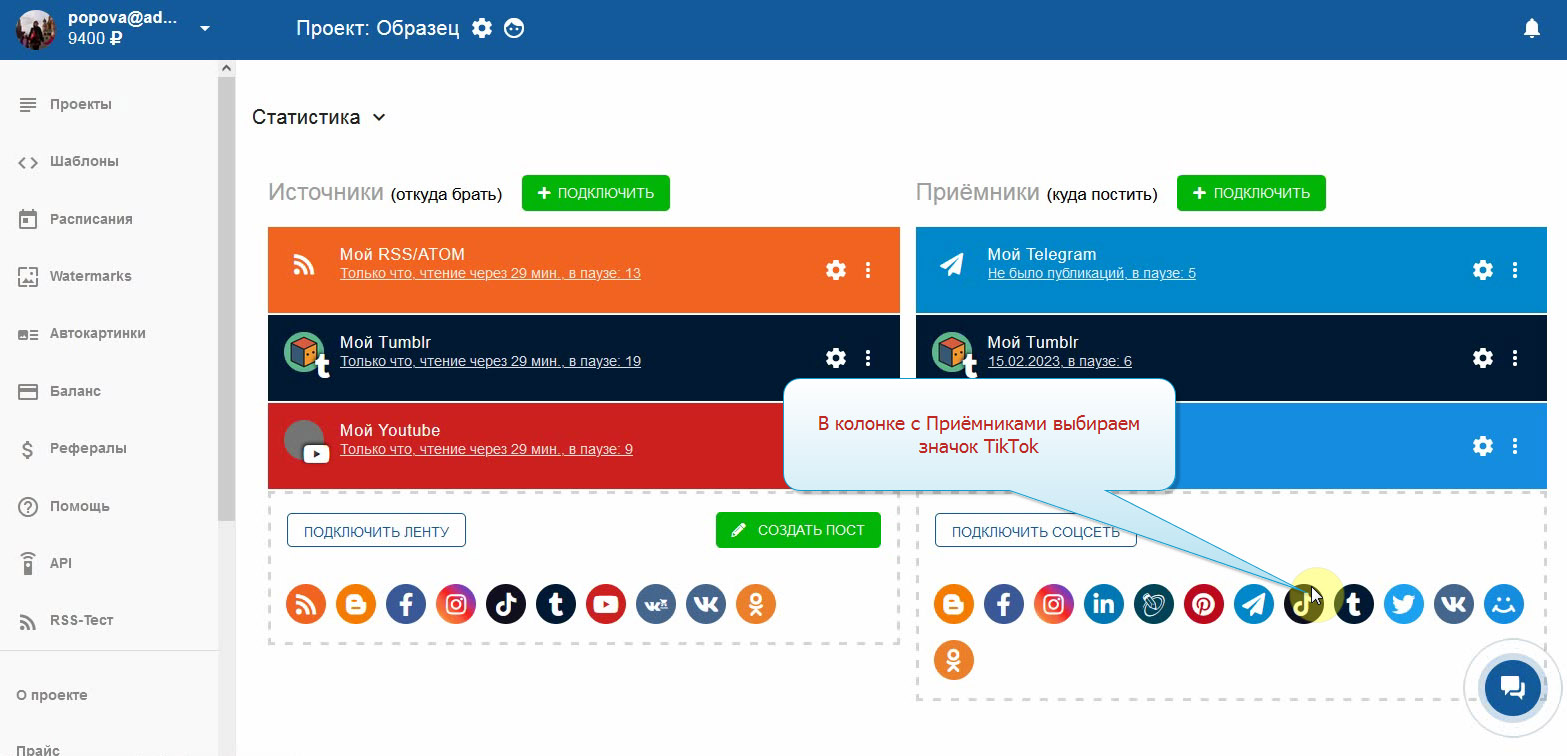This screenshot has height=756, width=1567.
Task: Go to Шаблоны in the sidebar
Action: [84, 162]
